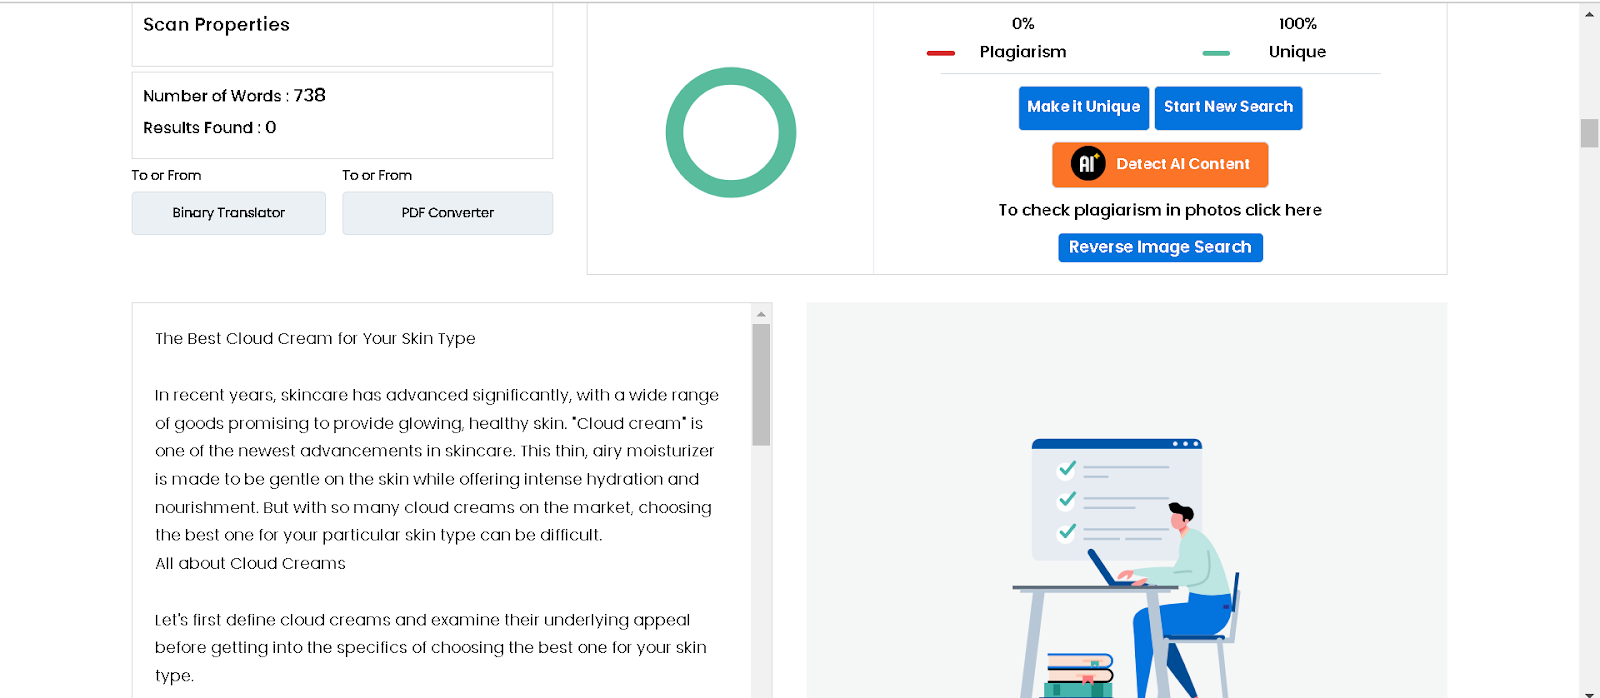Viewport: 1600px width, 698px height.
Task: Open Detect AI Content tool
Action: point(1160,164)
